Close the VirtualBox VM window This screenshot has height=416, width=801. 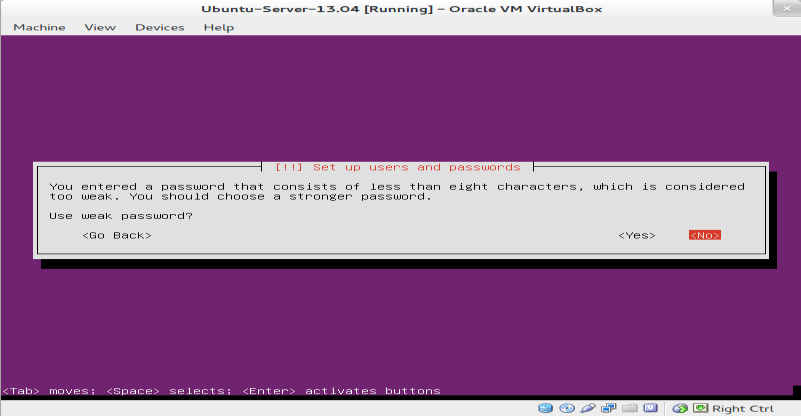click(787, 8)
